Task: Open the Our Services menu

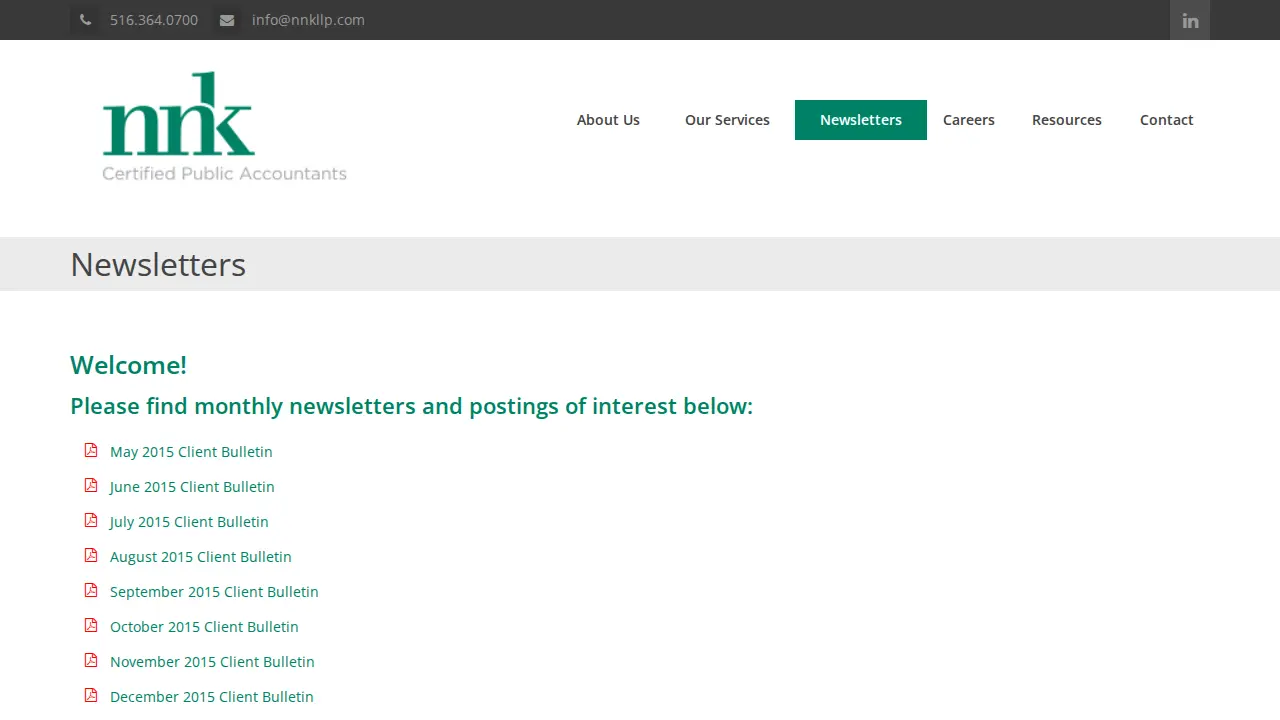Action: point(727,120)
